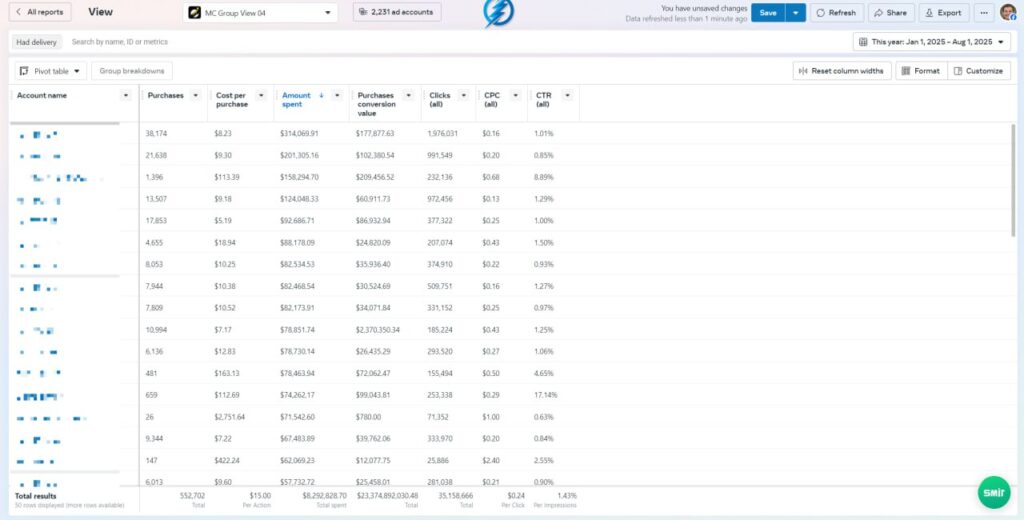The width and height of the screenshot is (1024, 520).
Task: Open the Purchases column menu arrow
Action: [x=195, y=95]
